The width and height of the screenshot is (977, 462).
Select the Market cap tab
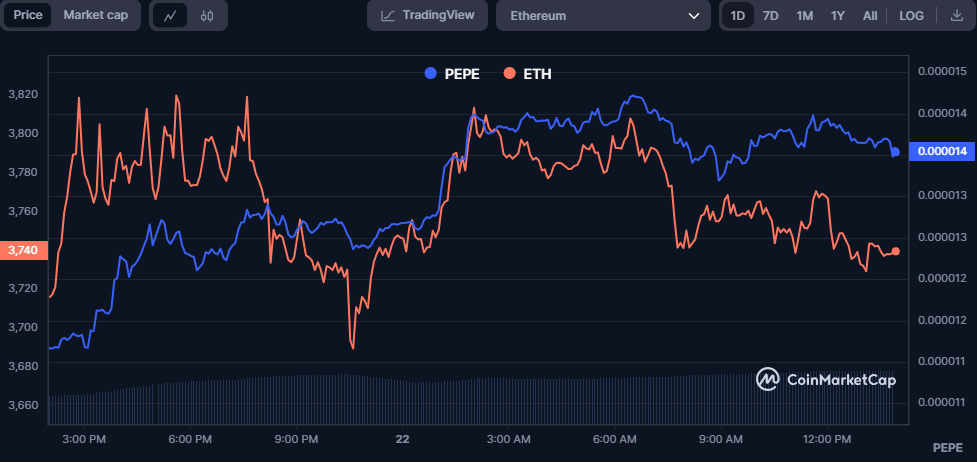[96, 15]
